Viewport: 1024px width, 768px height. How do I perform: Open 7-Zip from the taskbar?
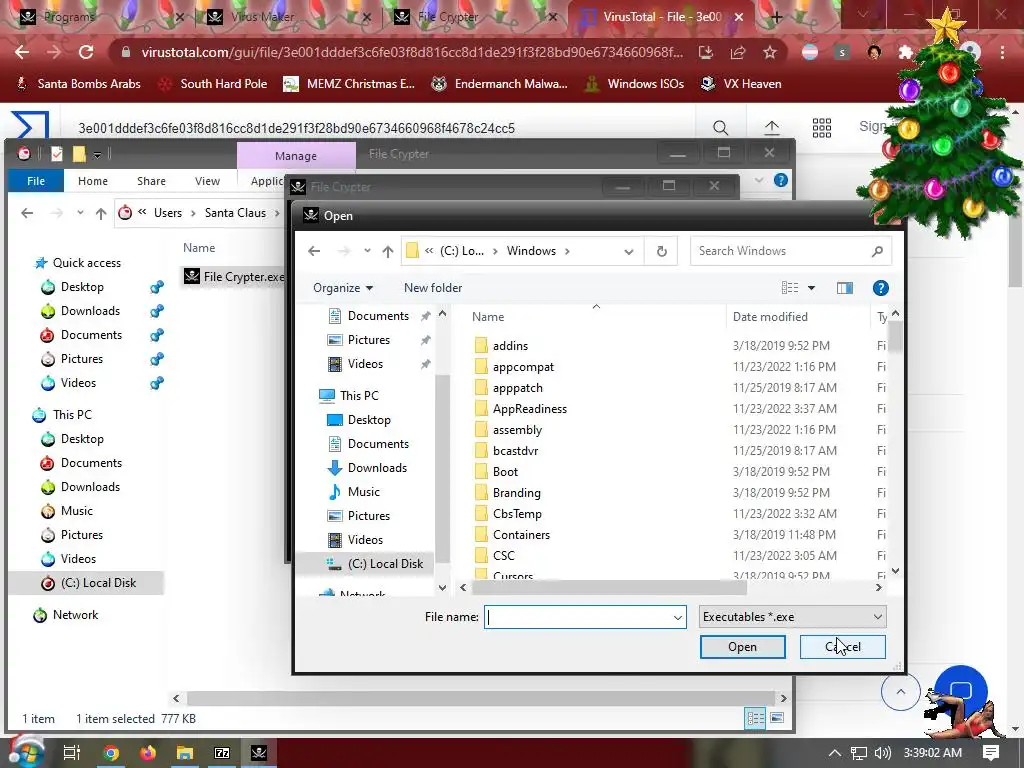222,753
